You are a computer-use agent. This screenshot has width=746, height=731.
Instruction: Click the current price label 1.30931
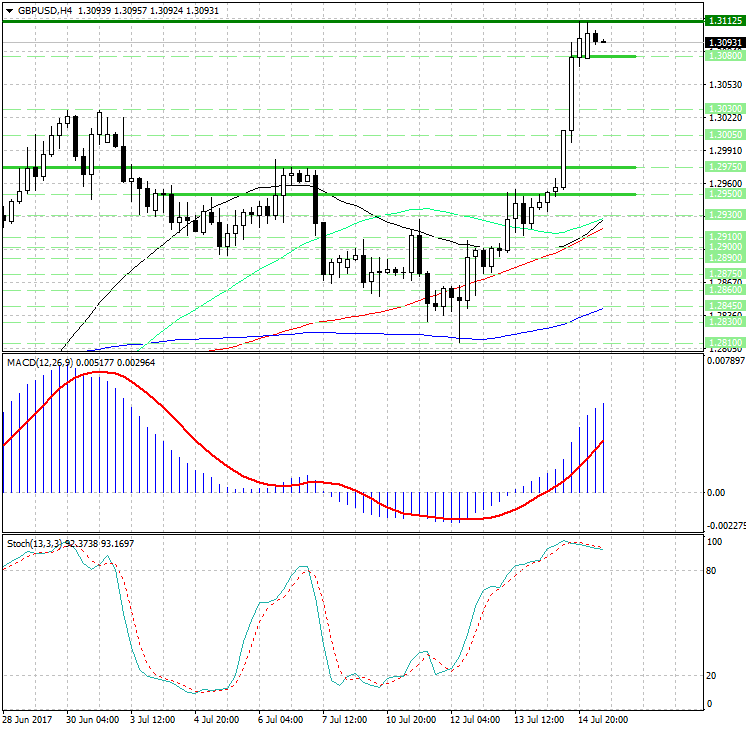[x=723, y=43]
